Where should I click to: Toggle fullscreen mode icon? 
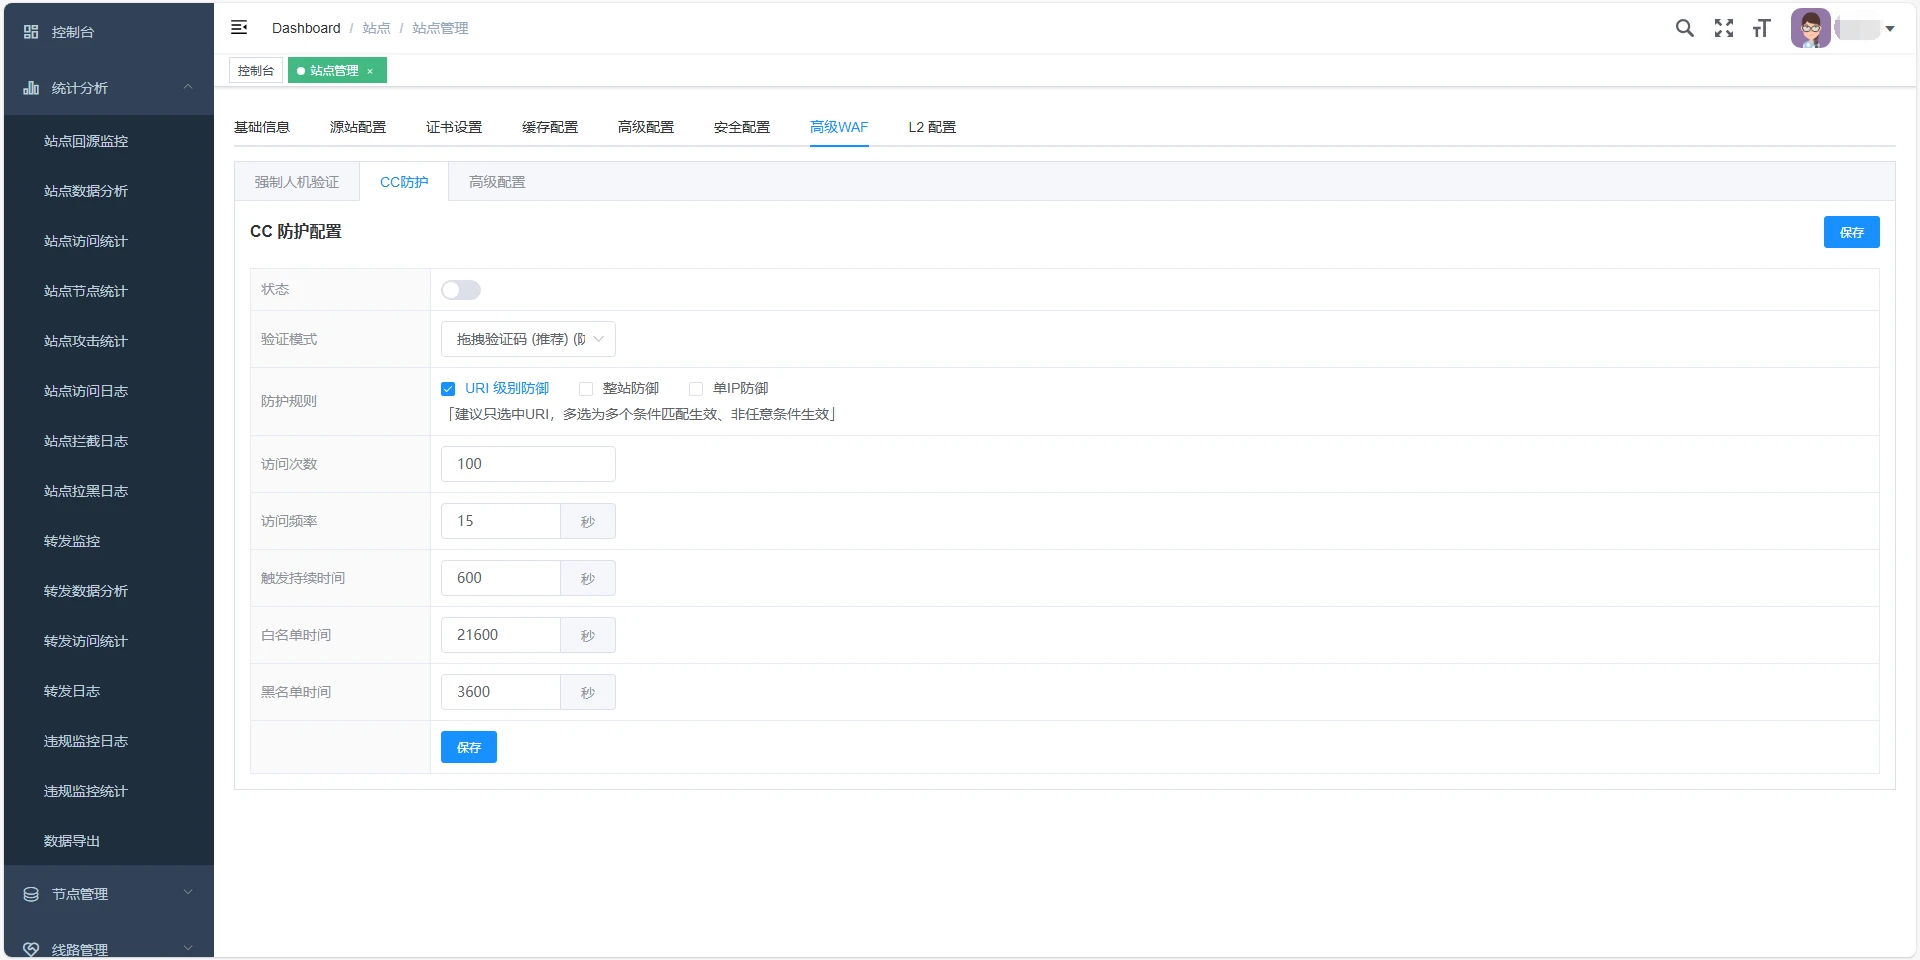[x=1724, y=28]
